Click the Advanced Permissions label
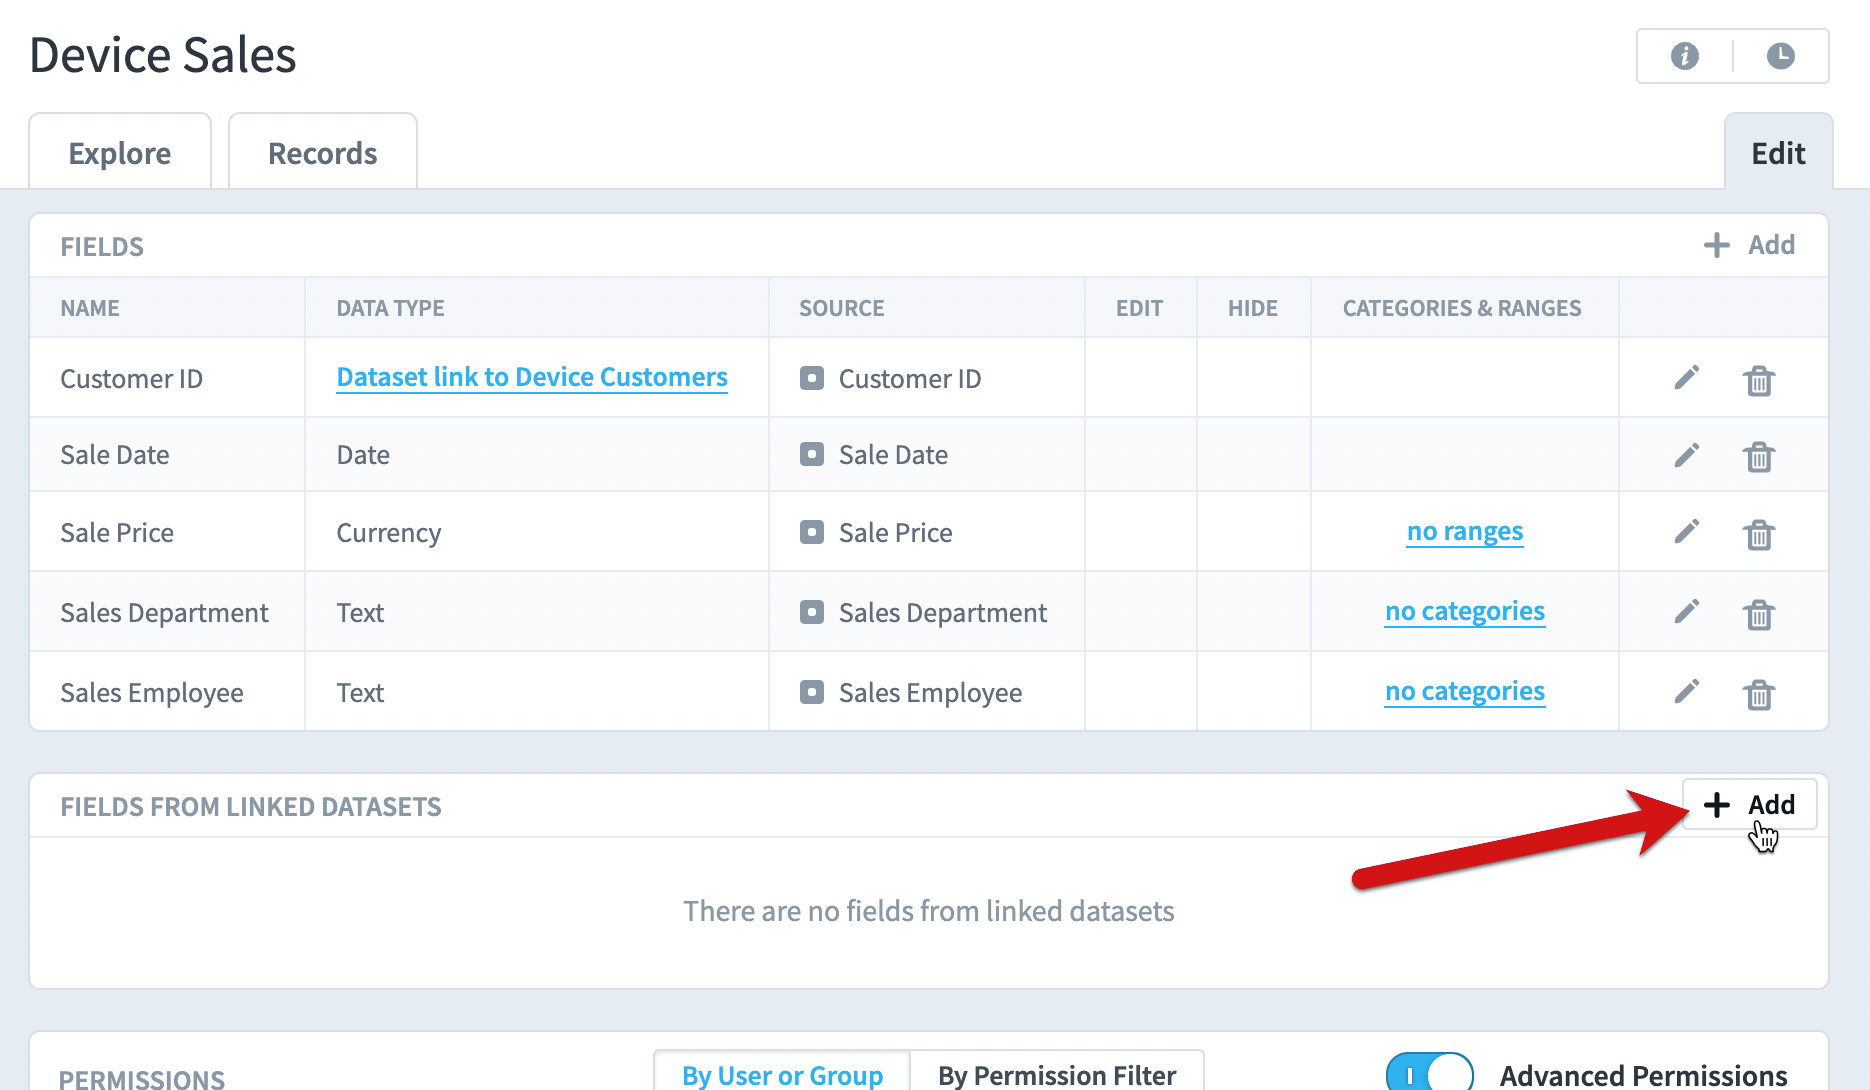The image size is (1870, 1090). click(1643, 1075)
